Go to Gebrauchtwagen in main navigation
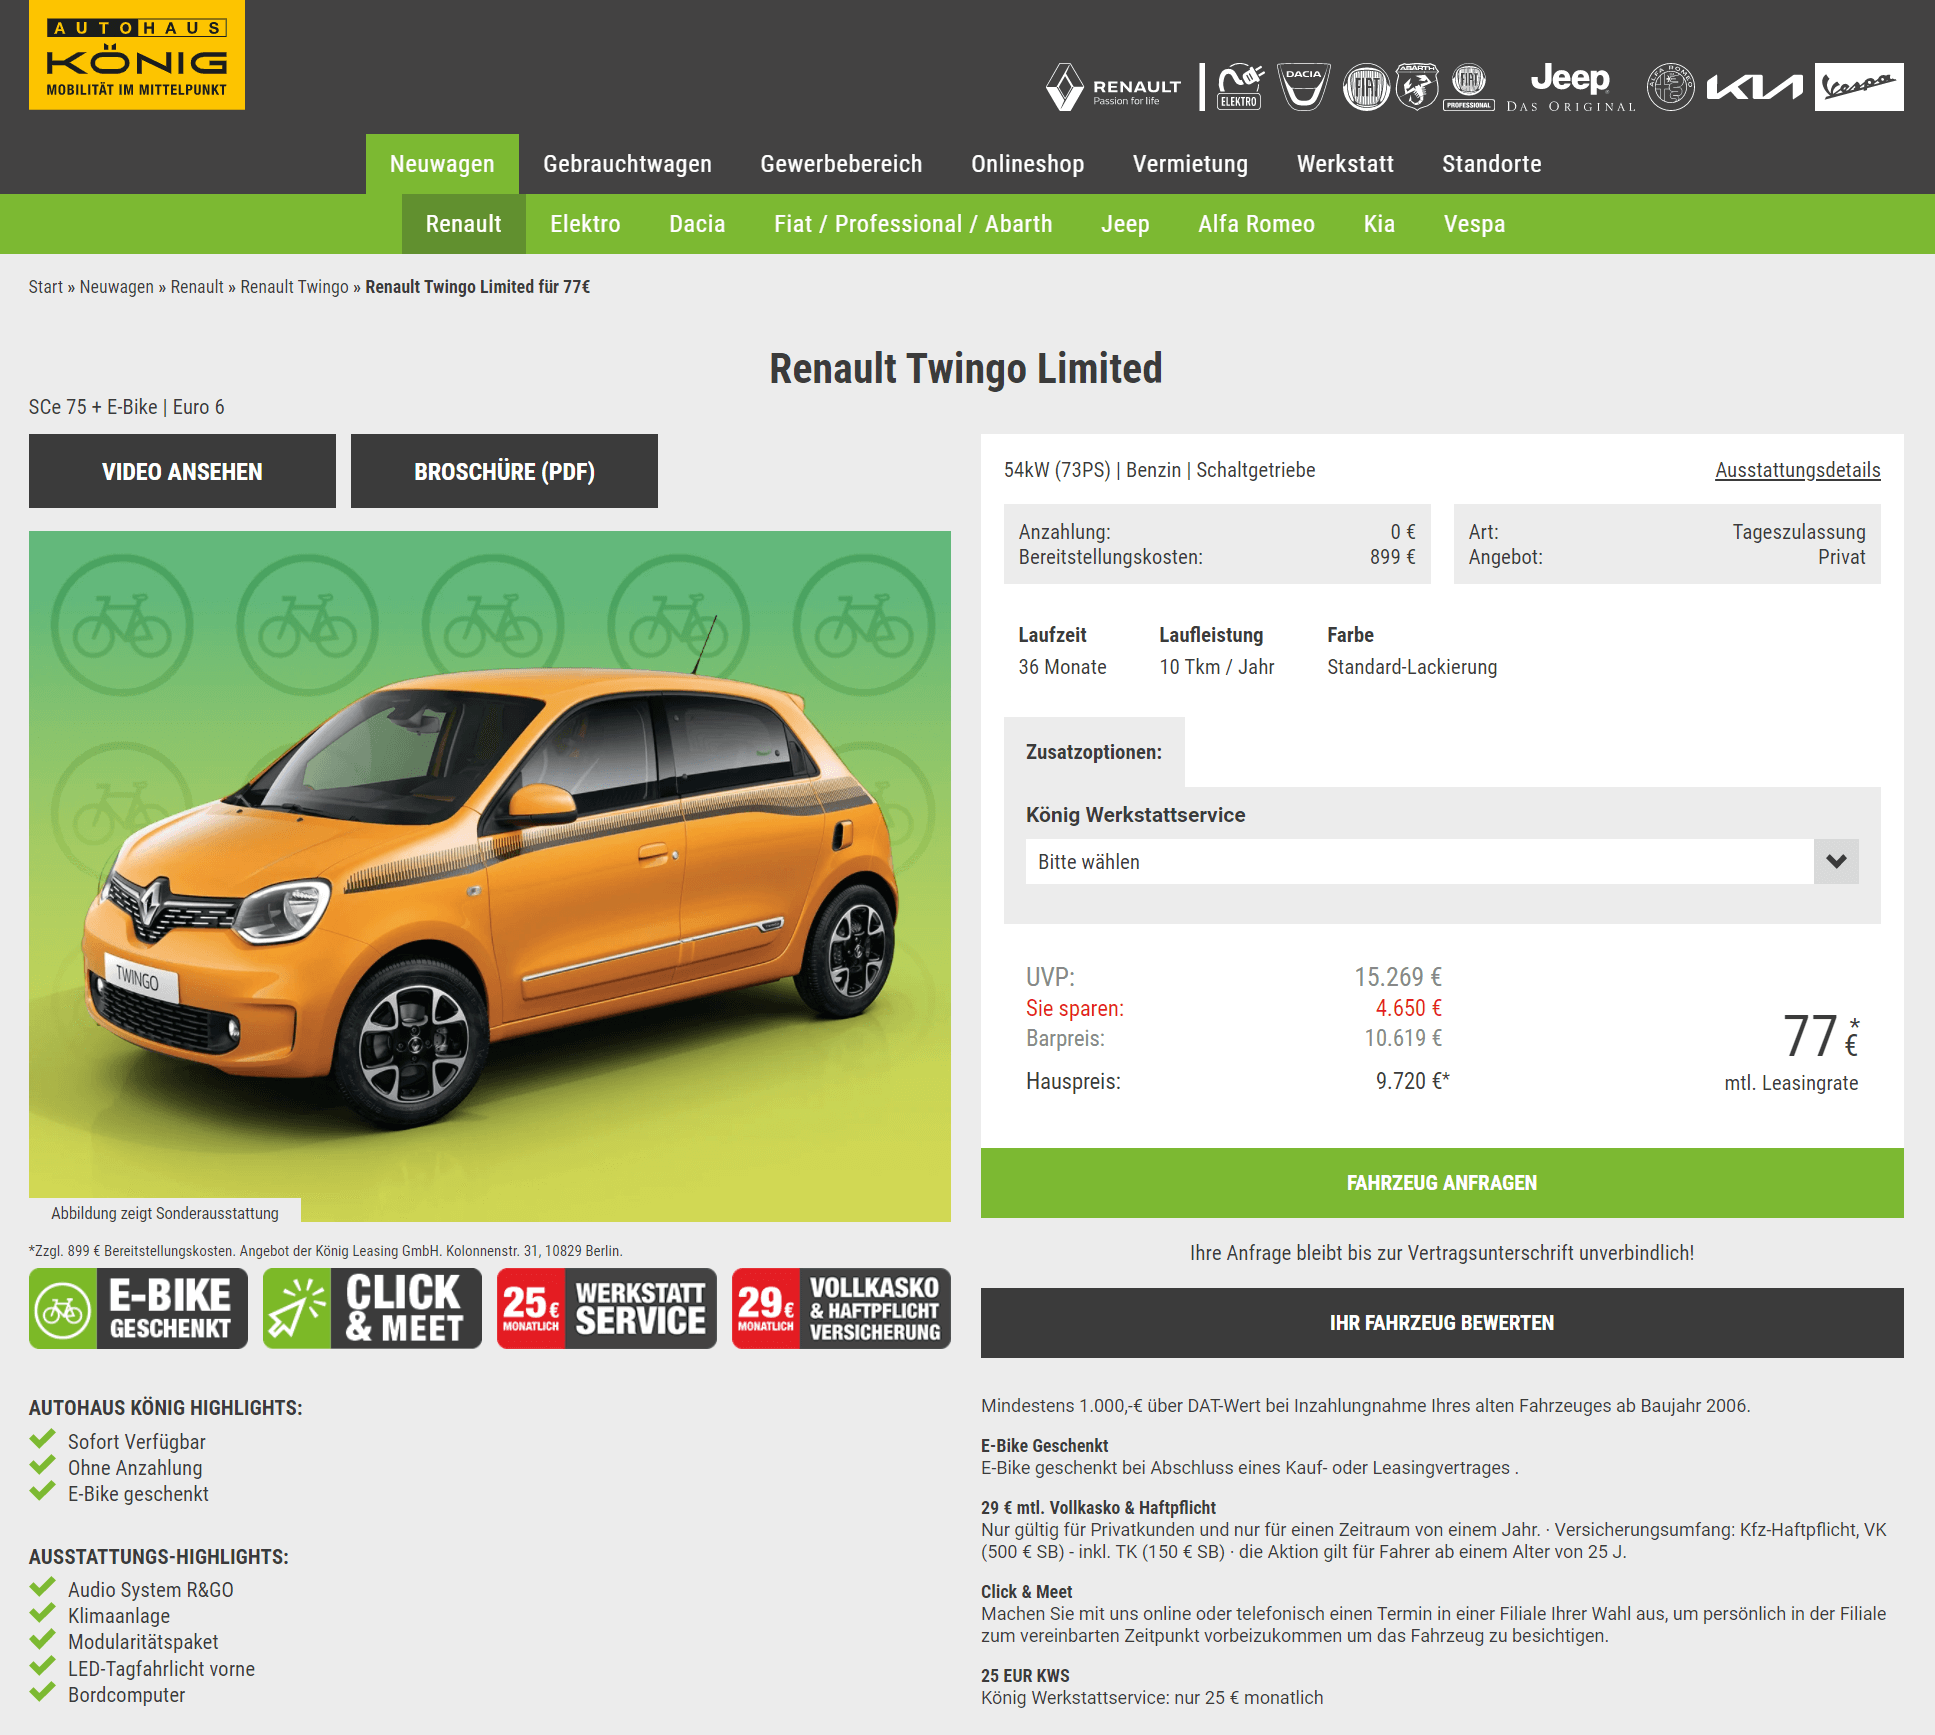 pos(627,164)
